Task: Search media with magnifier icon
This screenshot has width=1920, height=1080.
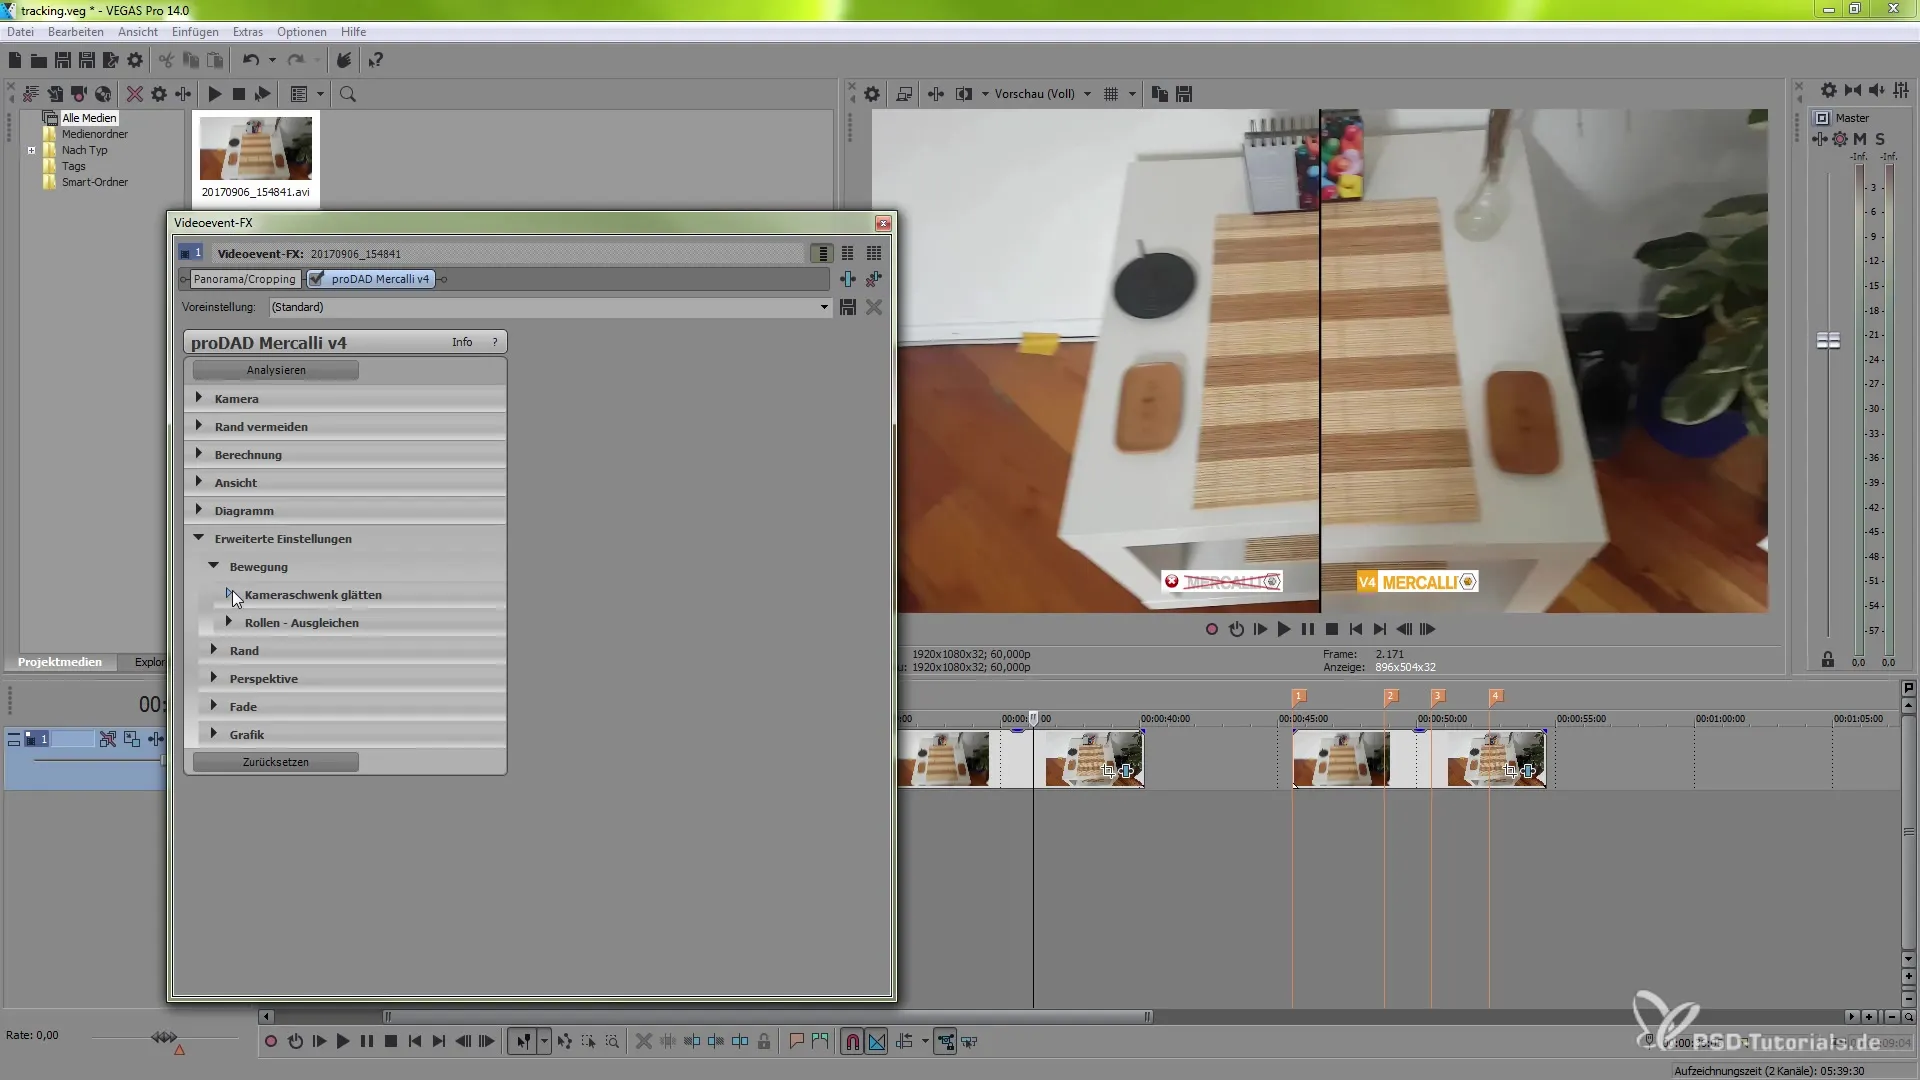Action: [348, 94]
